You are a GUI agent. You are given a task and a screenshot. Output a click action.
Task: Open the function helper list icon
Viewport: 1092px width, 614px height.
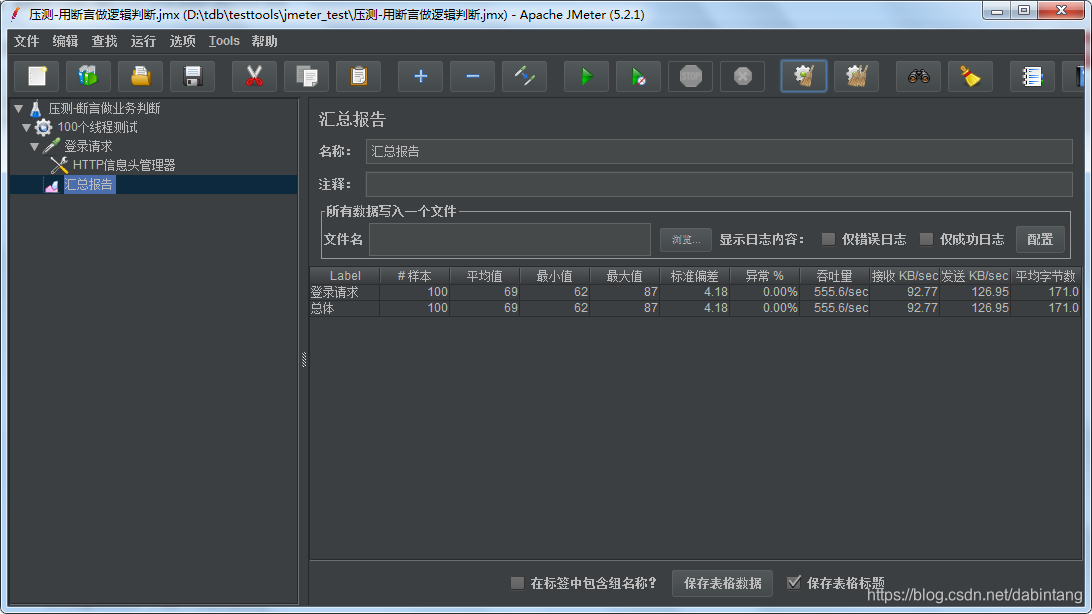[1032, 76]
